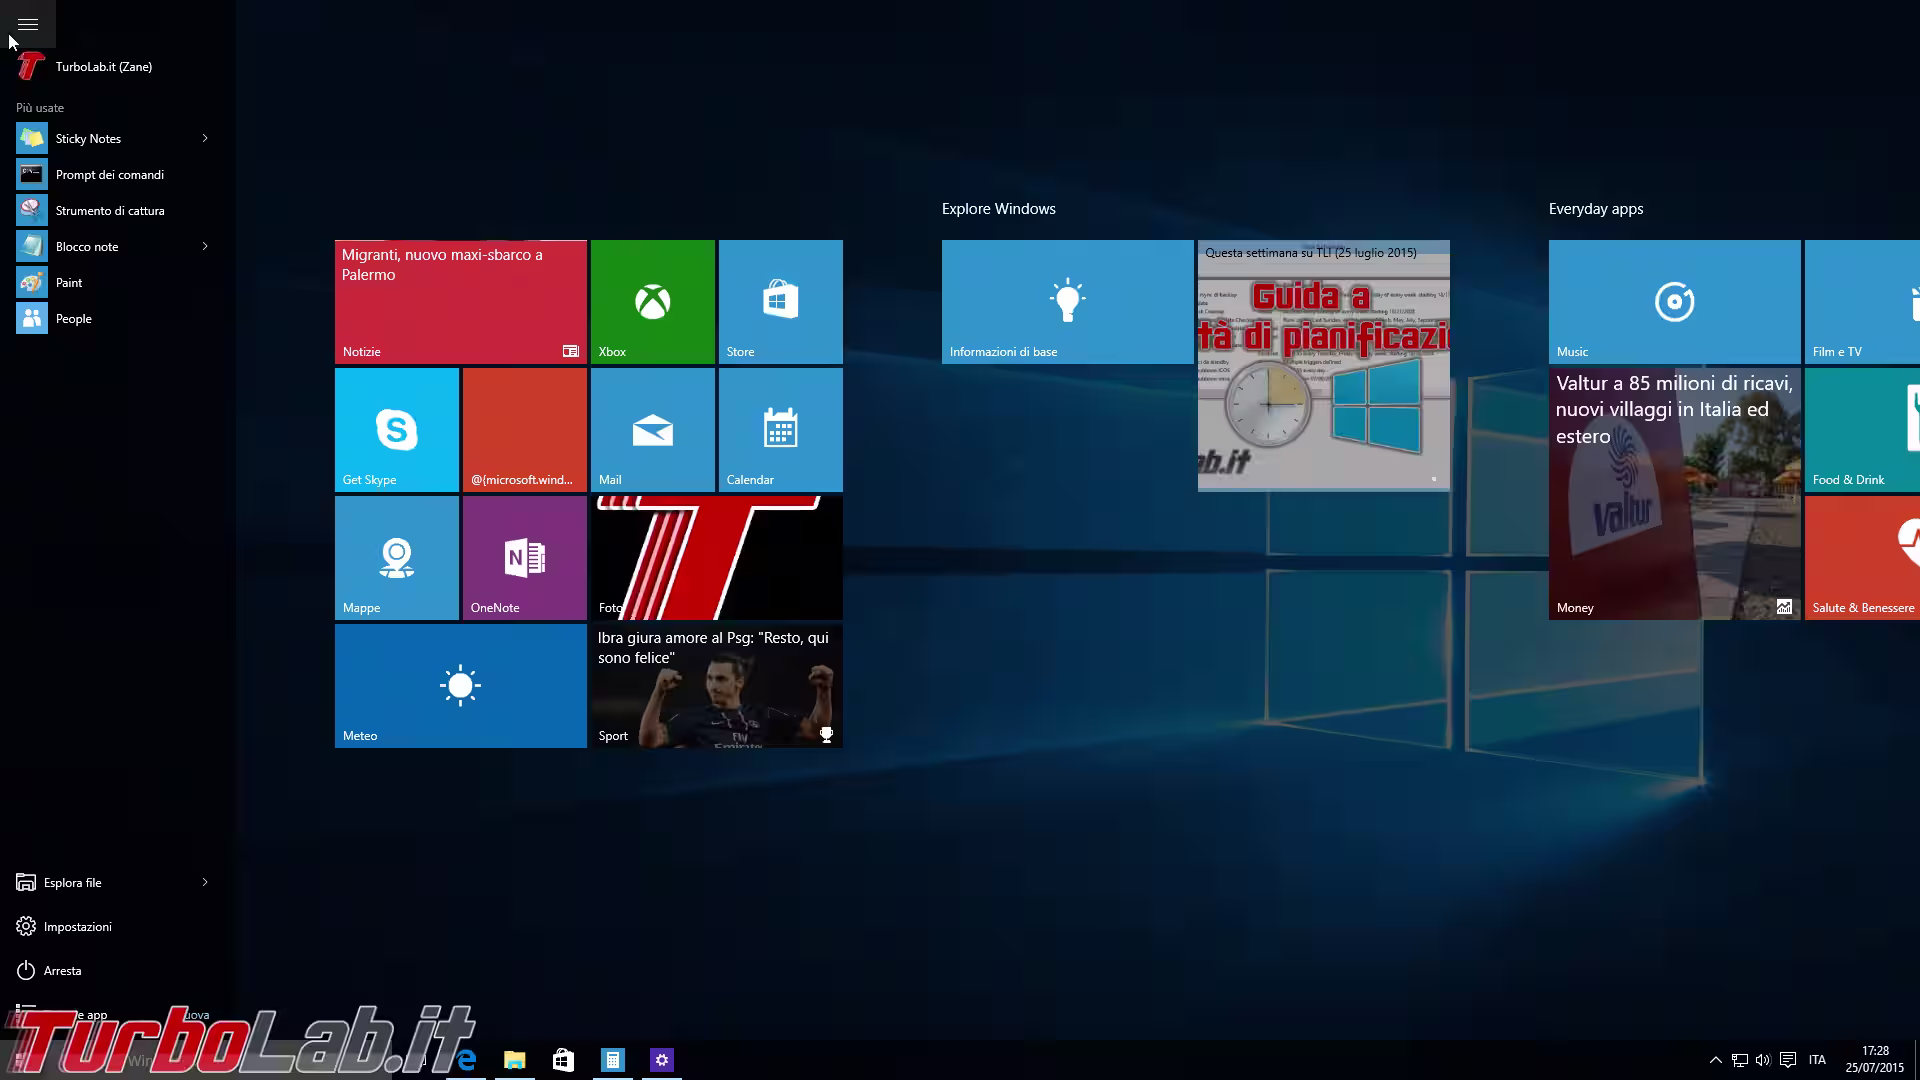Expand the Esplora file submenu arrow
Viewport: 1920px width, 1080px height.
[205, 882]
